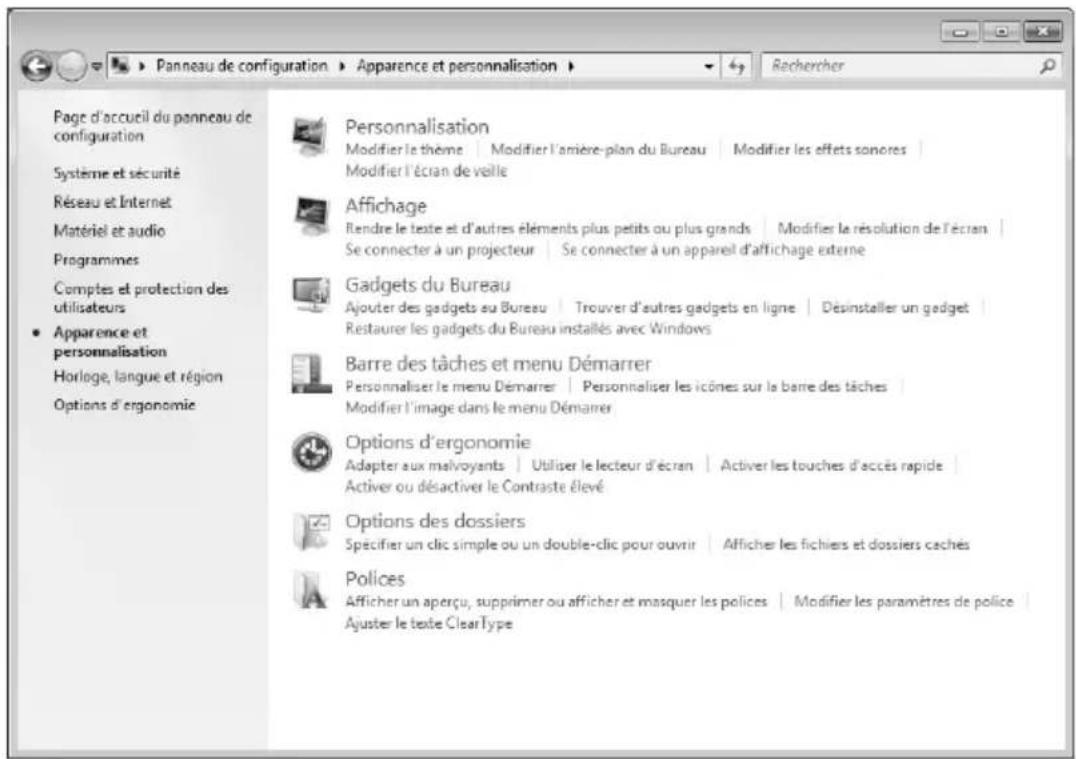Open the address bar history dropdown arrow
Viewport: 1076px width, 759px height.
click(x=709, y=67)
